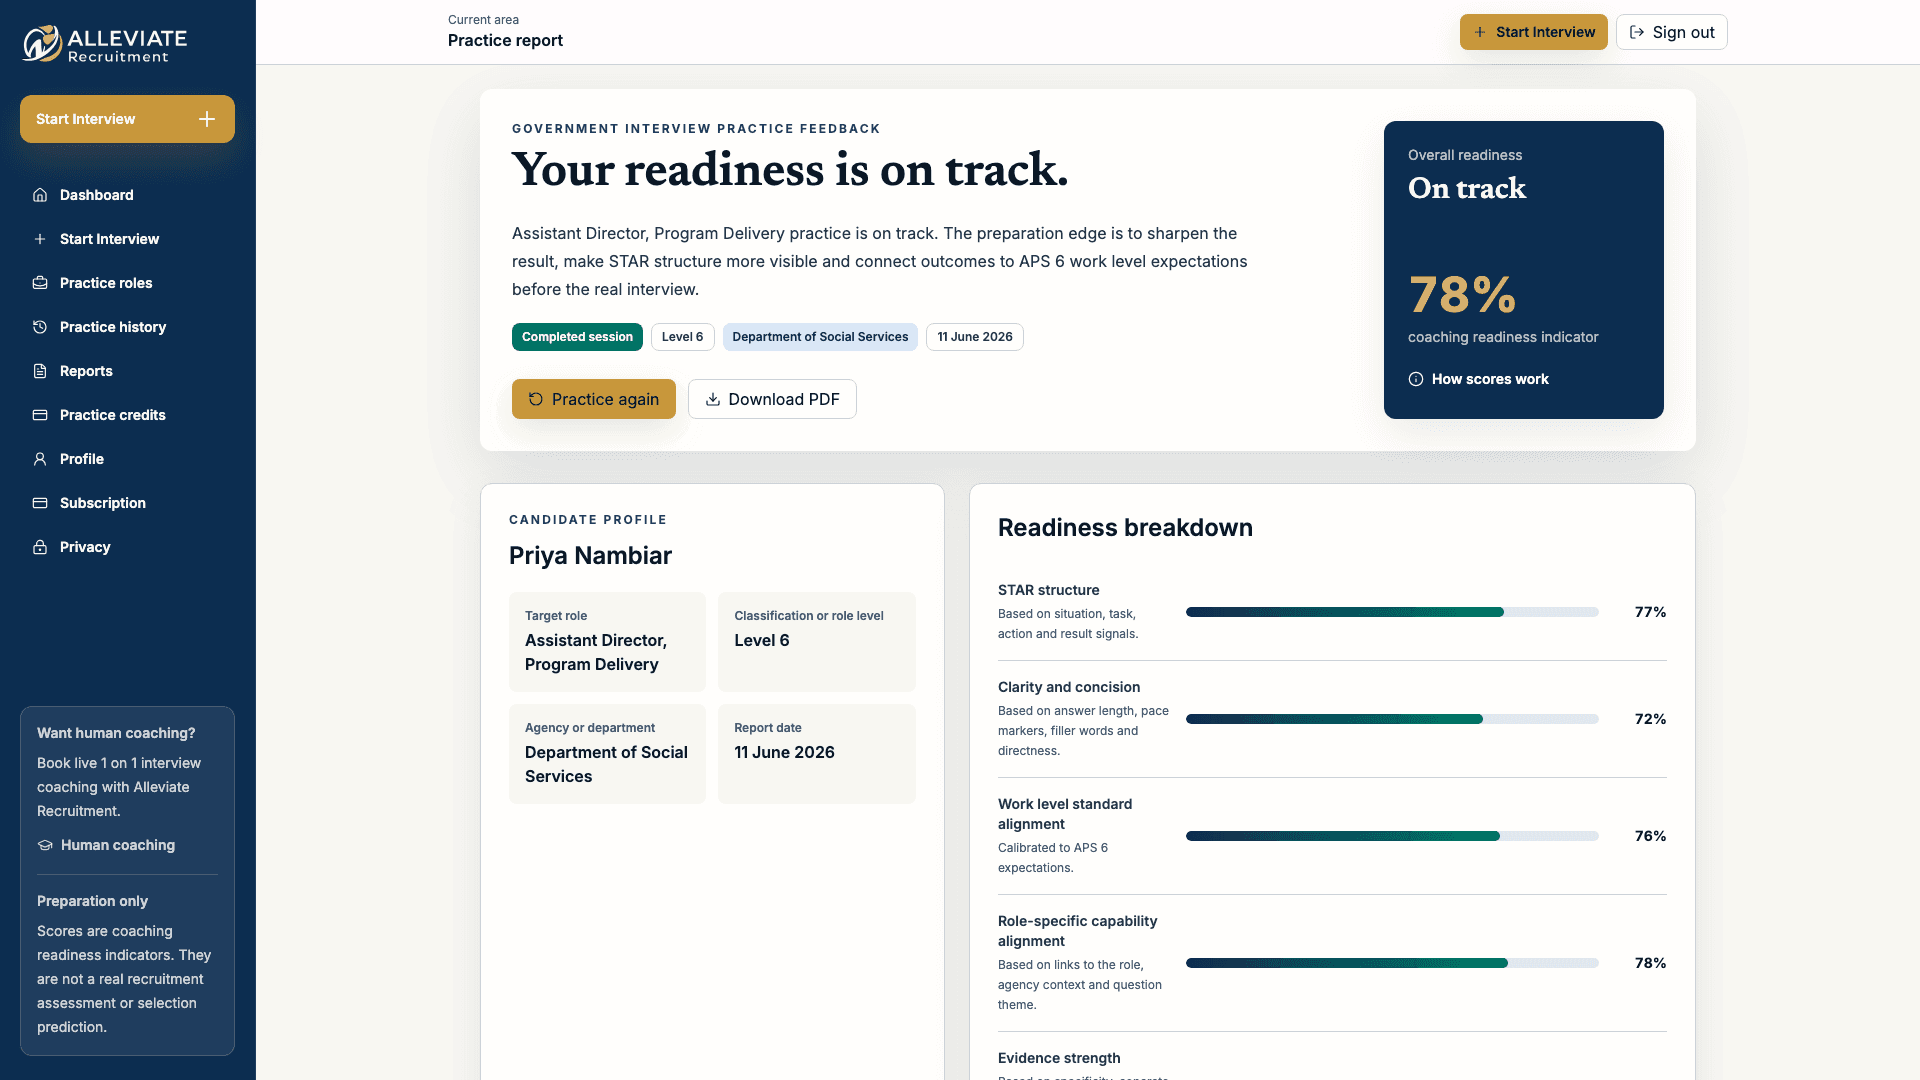Click the Agency or department card

607,754
